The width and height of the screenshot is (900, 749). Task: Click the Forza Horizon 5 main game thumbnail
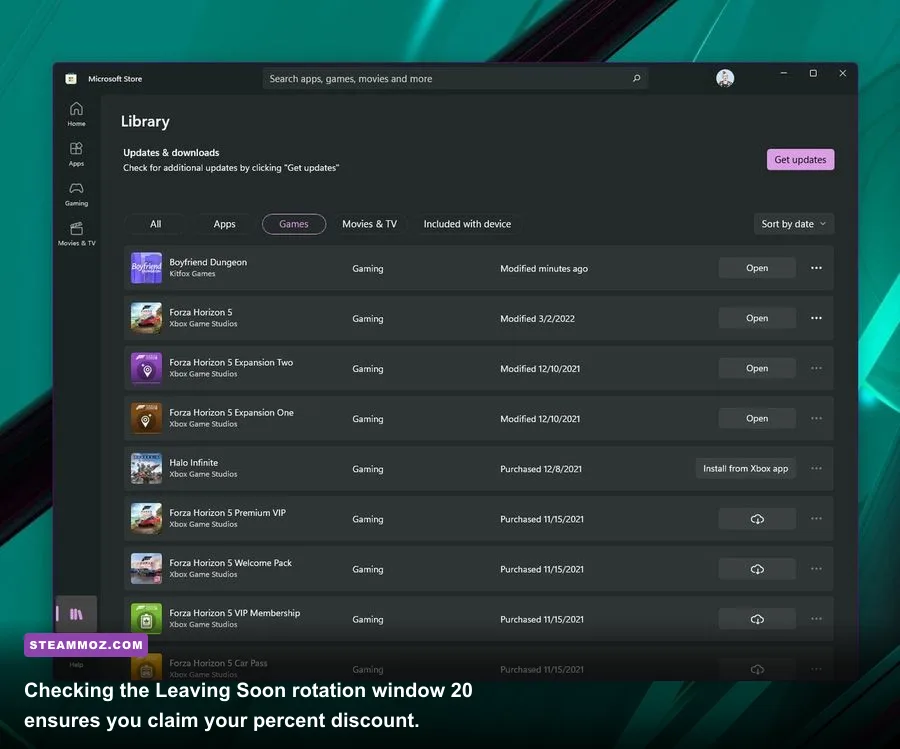pos(146,318)
